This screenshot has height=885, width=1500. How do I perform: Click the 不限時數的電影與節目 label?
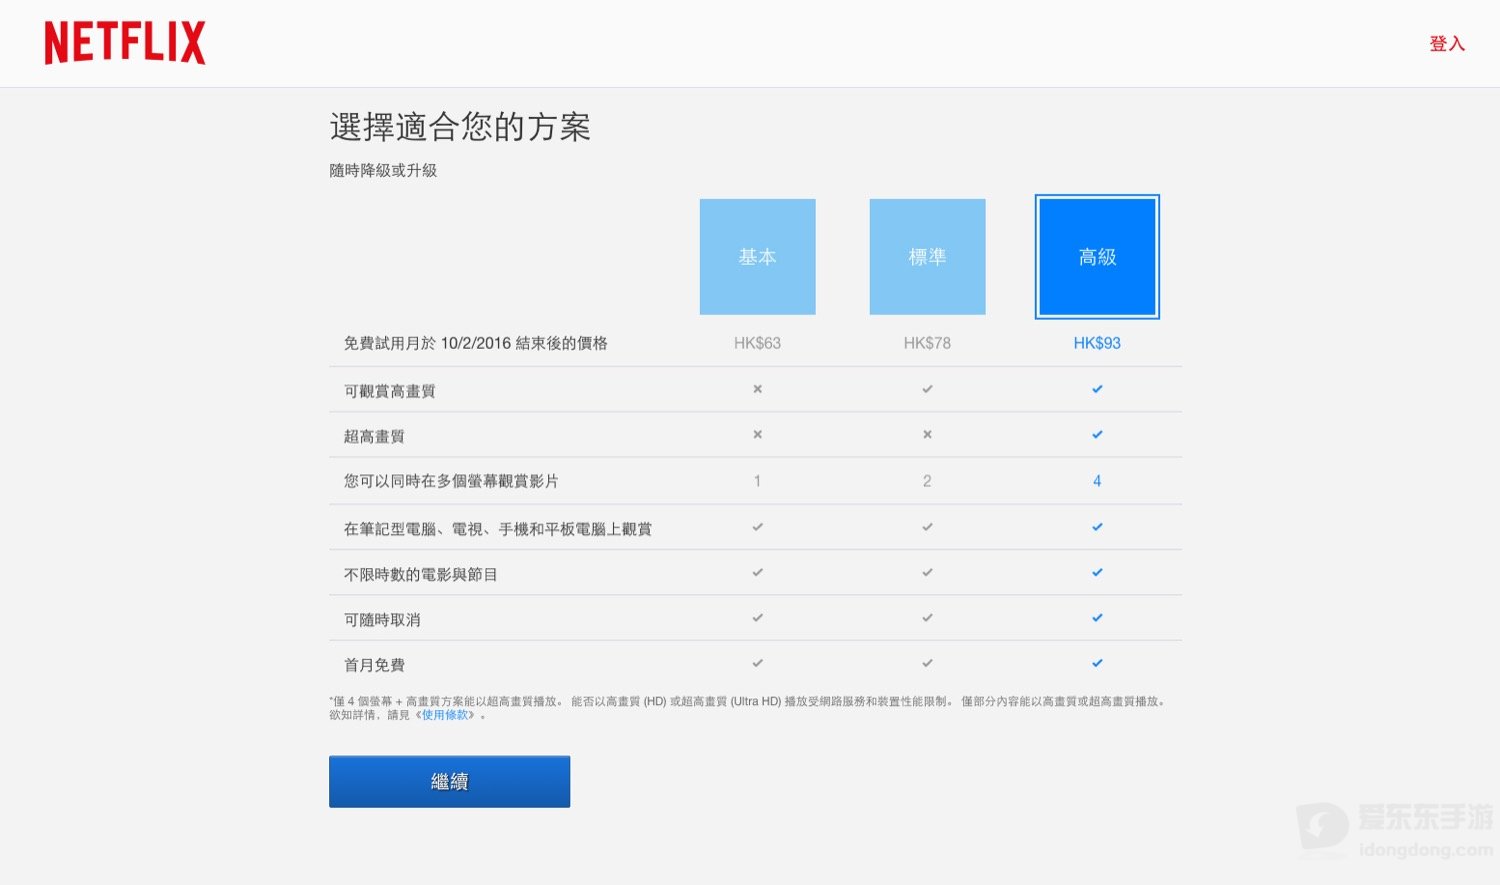point(421,574)
